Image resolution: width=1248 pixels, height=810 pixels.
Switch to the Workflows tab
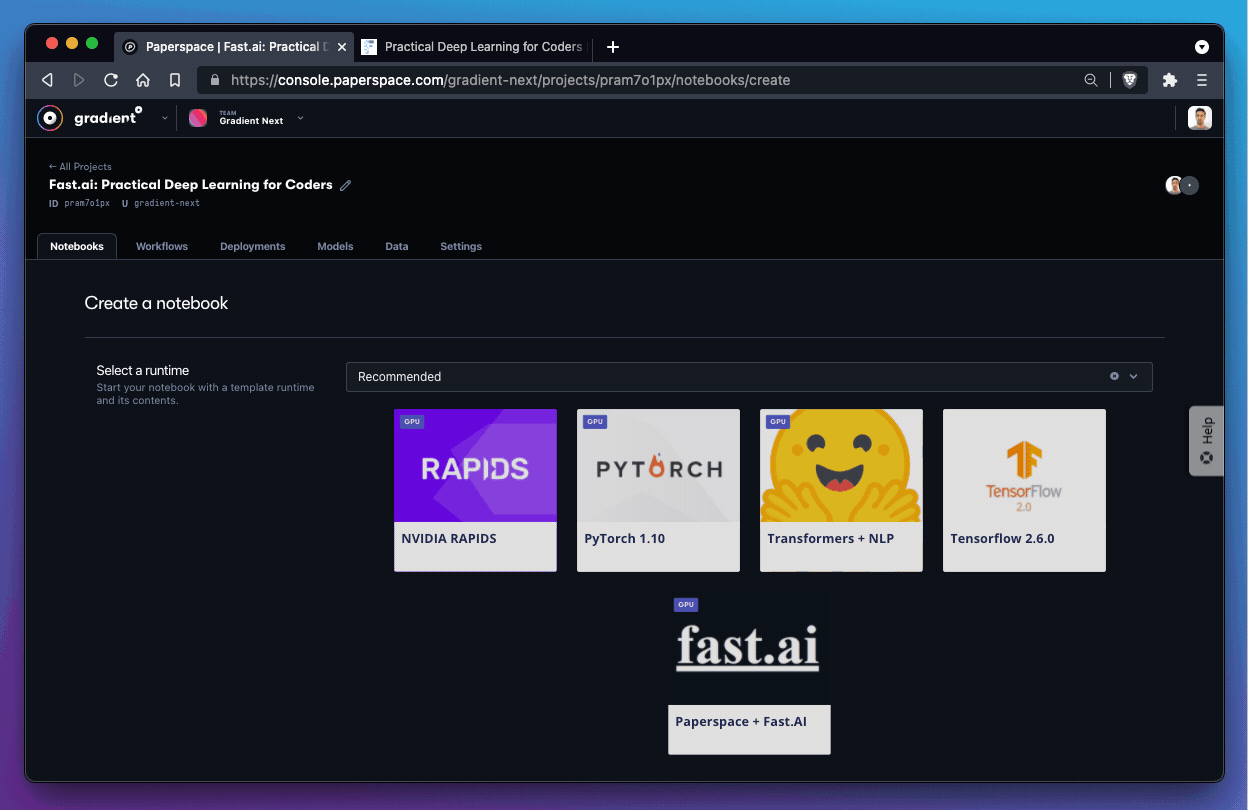coord(162,246)
